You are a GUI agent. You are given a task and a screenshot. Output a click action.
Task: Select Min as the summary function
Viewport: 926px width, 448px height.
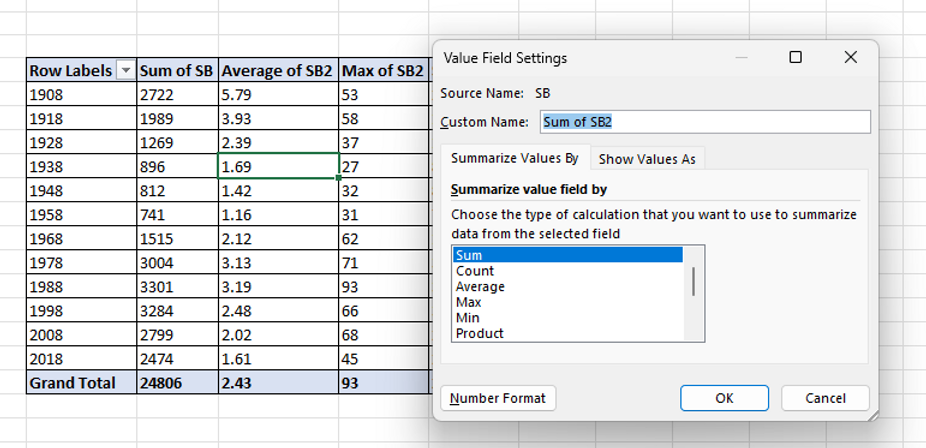click(x=467, y=318)
